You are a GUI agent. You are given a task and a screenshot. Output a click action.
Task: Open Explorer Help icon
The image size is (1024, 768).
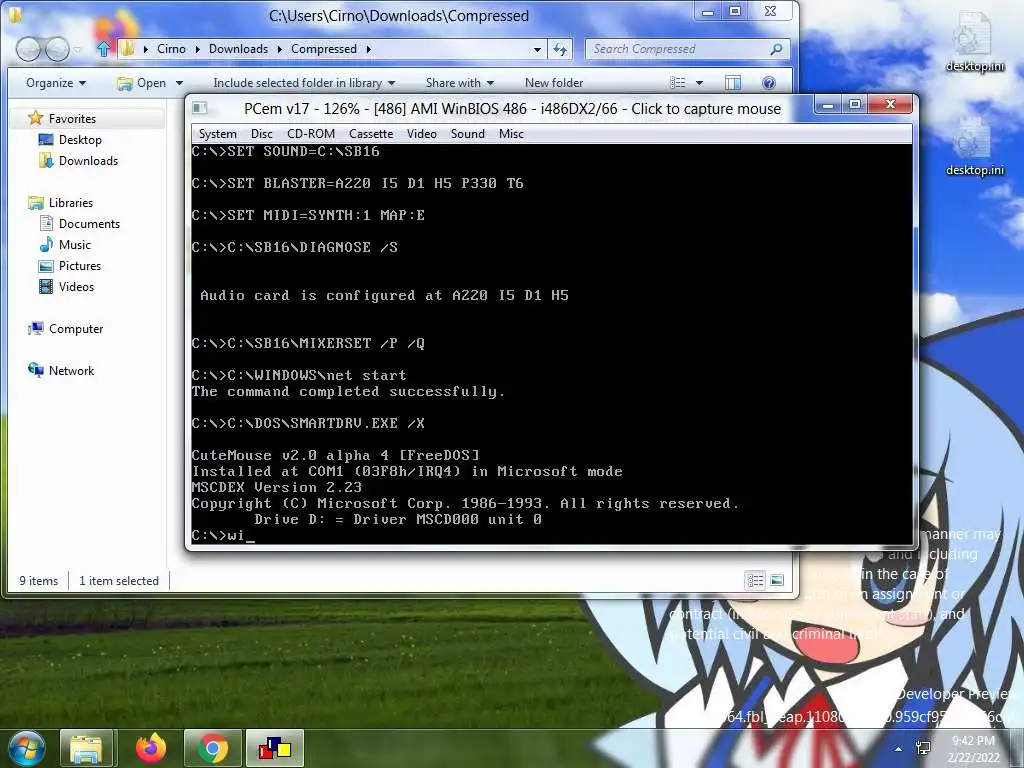click(769, 83)
